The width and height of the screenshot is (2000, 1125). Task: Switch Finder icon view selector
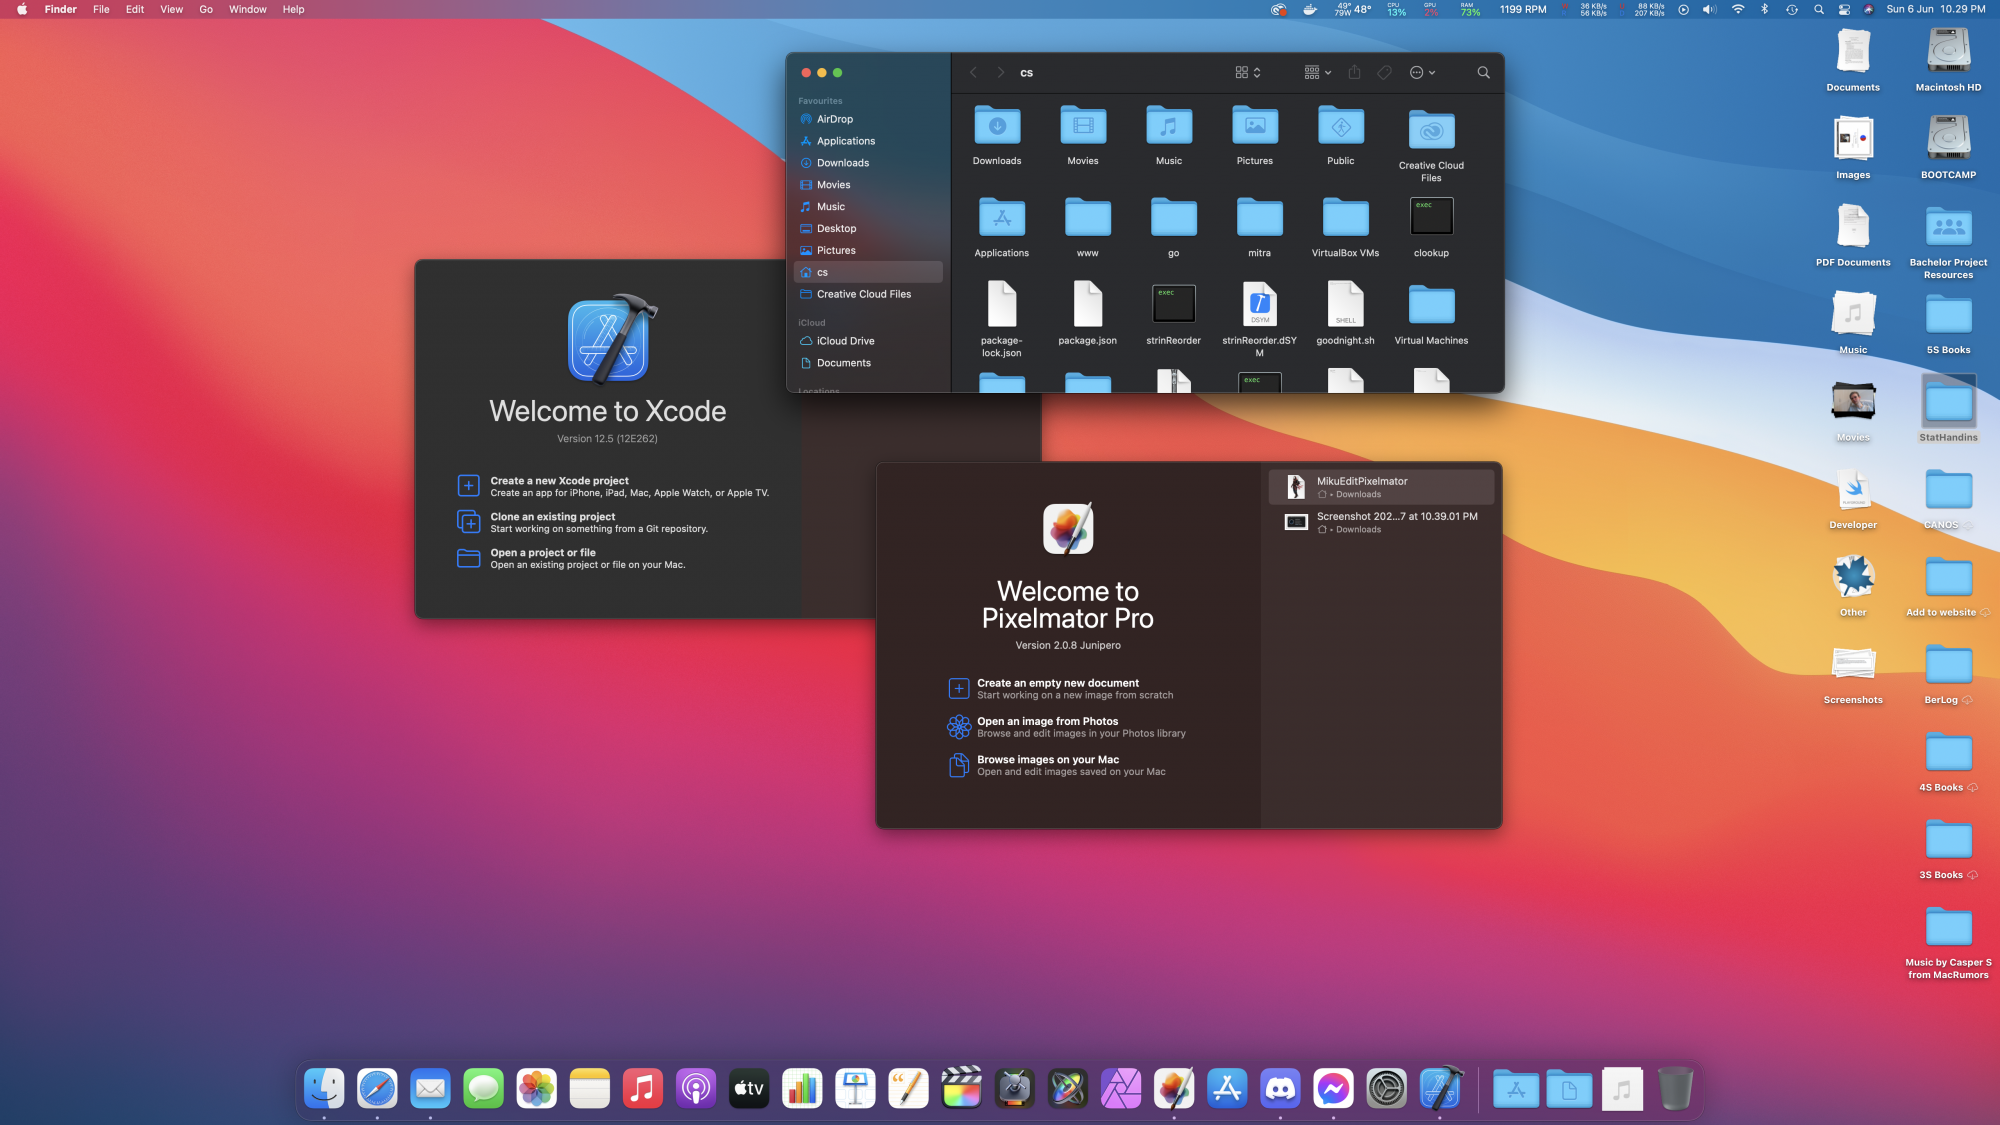click(1247, 73)
